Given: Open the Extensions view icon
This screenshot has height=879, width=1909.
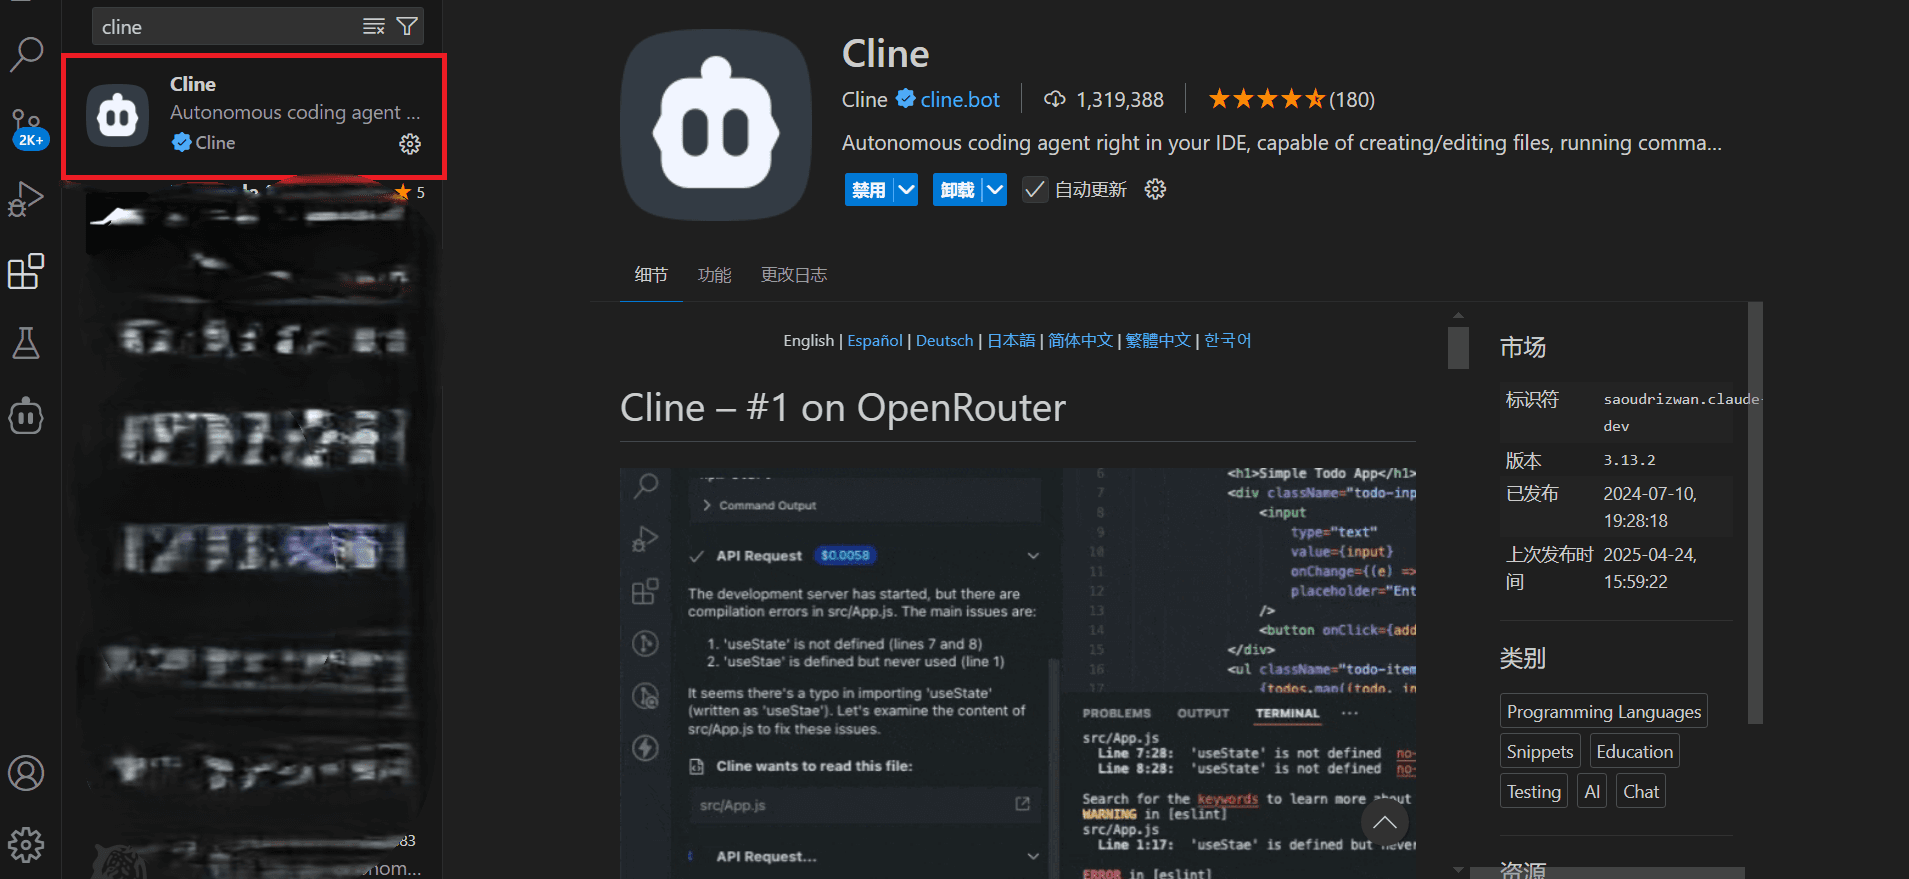Looking at the screenshot, I should pyautogui.click(x=26, y=271).
